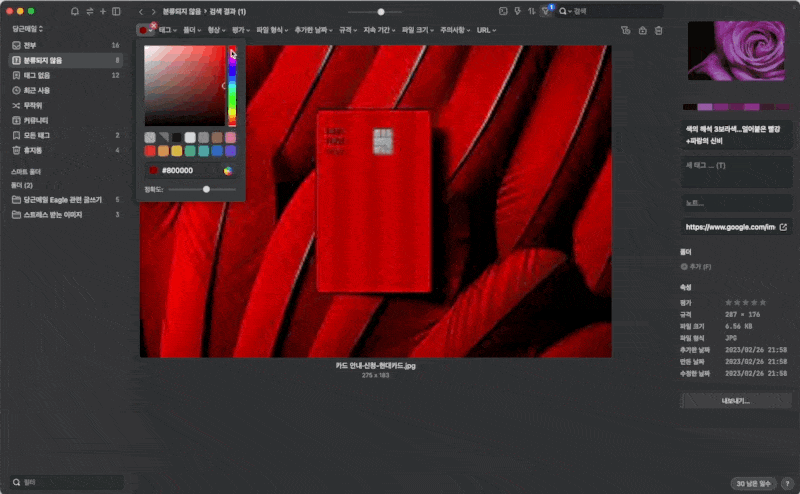The width and height of the screenshot is (800, 494).
Task: Open 모든 태그 in the sidebar
Action: pyautogui.click(x=66, y=135)
